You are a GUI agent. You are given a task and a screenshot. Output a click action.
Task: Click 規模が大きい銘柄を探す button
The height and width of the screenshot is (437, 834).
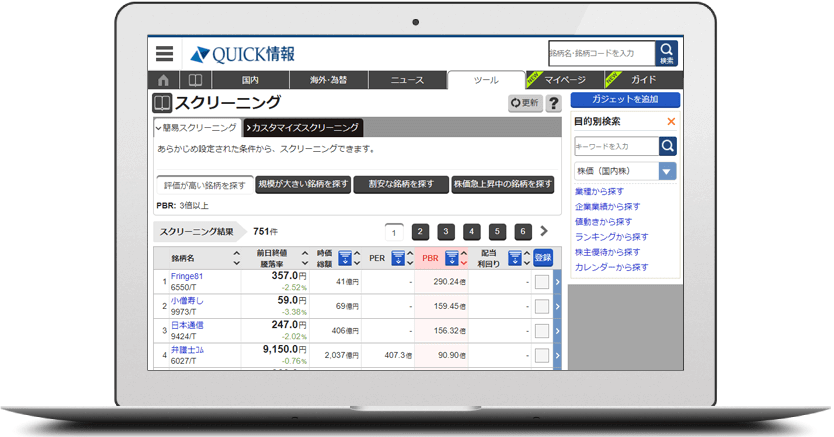tap(303, 184)
